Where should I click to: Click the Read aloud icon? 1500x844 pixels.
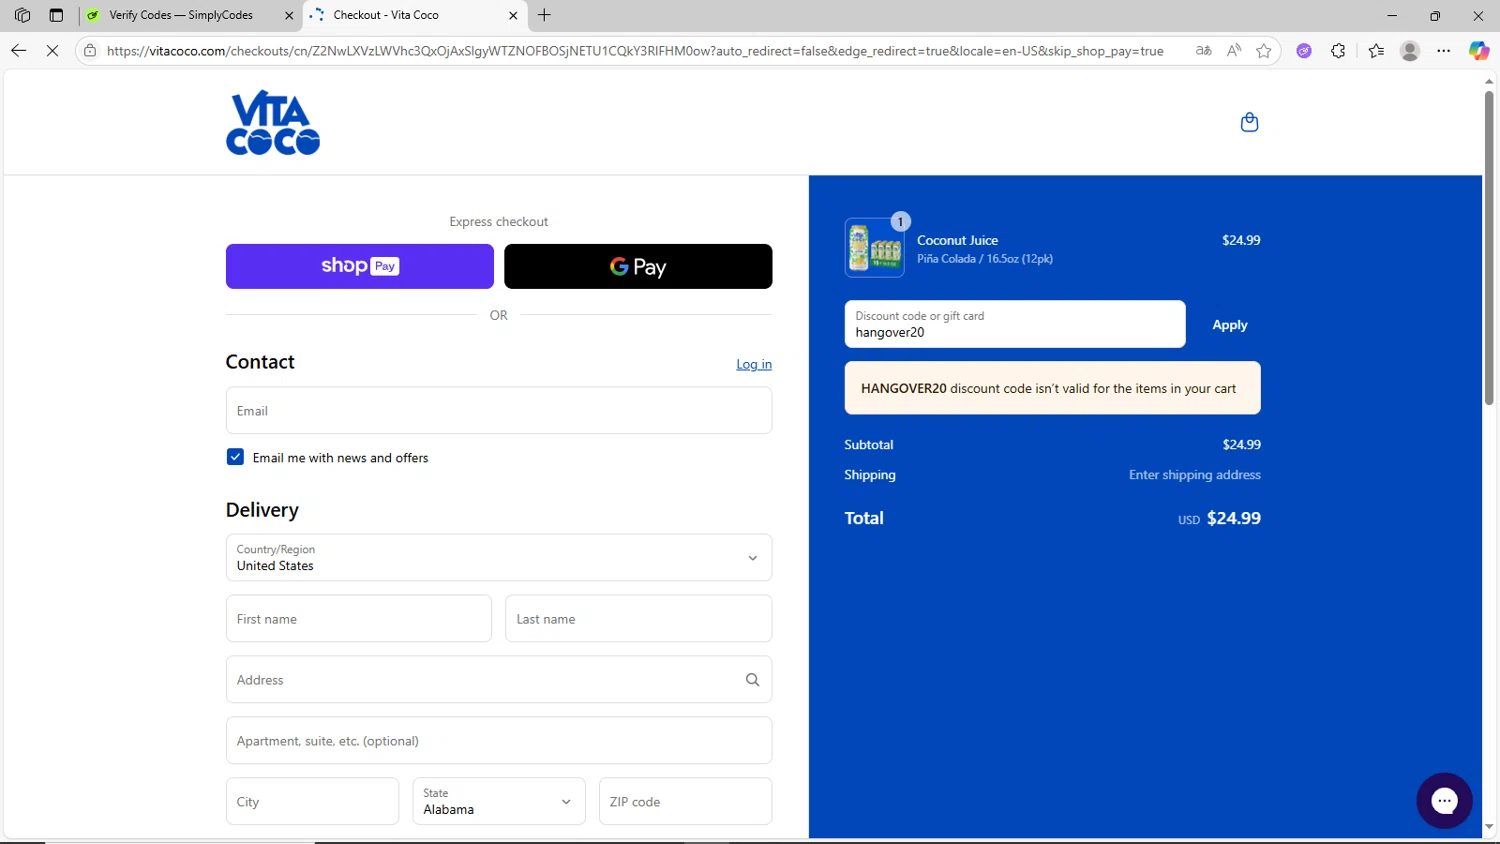coord(1234,50)
